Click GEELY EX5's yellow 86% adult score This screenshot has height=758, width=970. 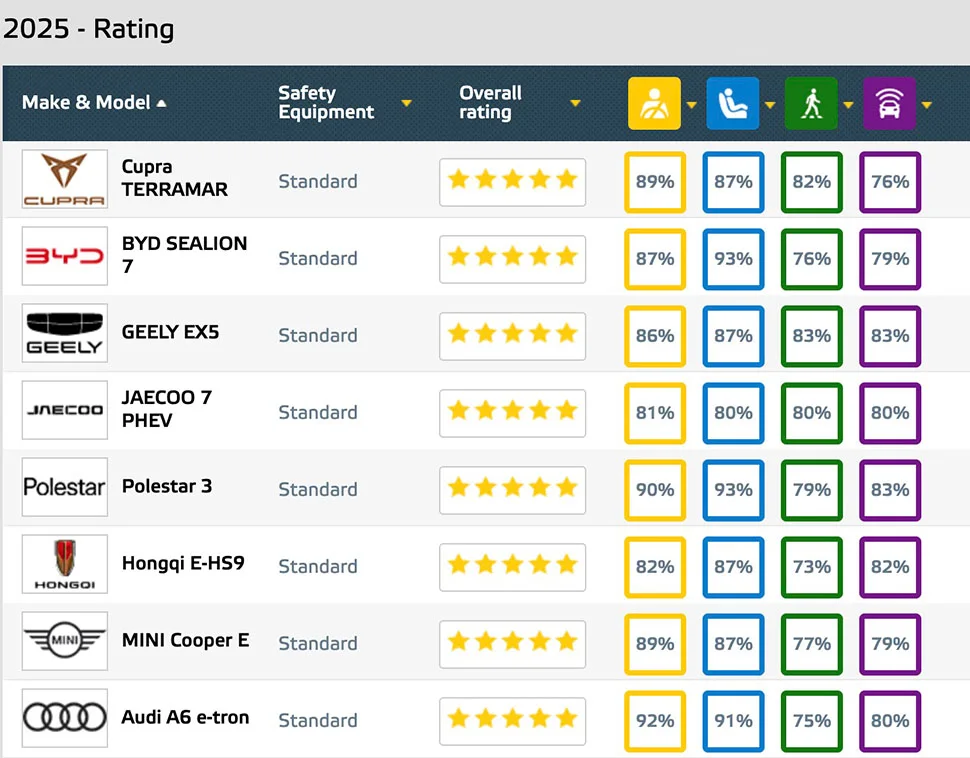pos(655,336)
